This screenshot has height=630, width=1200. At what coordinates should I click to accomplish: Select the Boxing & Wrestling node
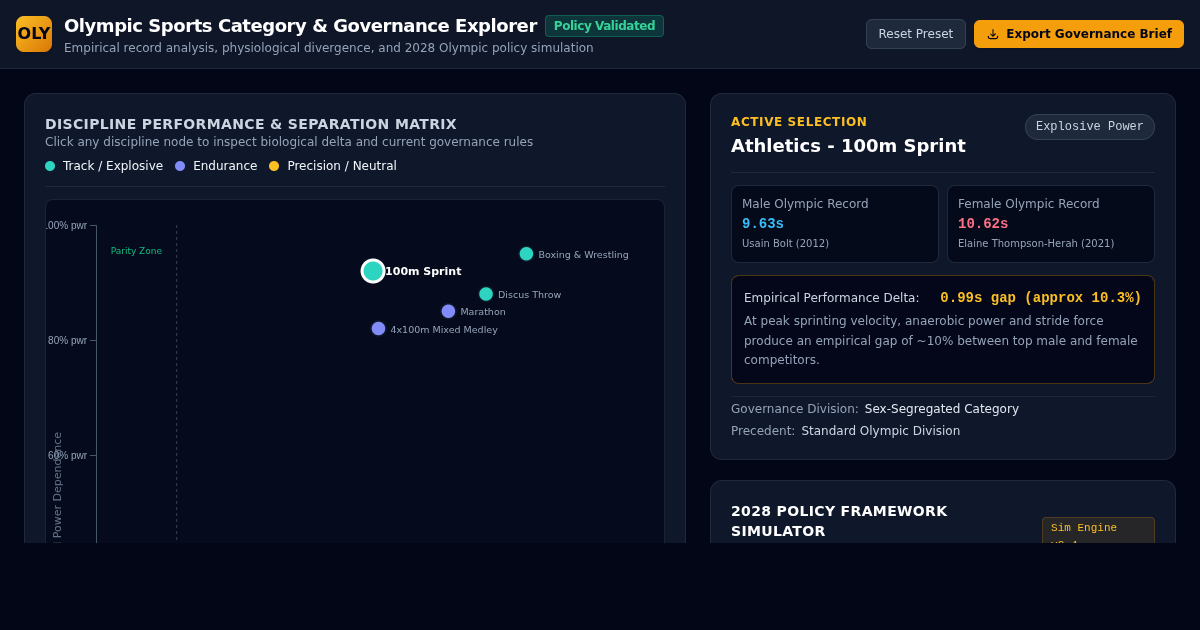[526, 254]
